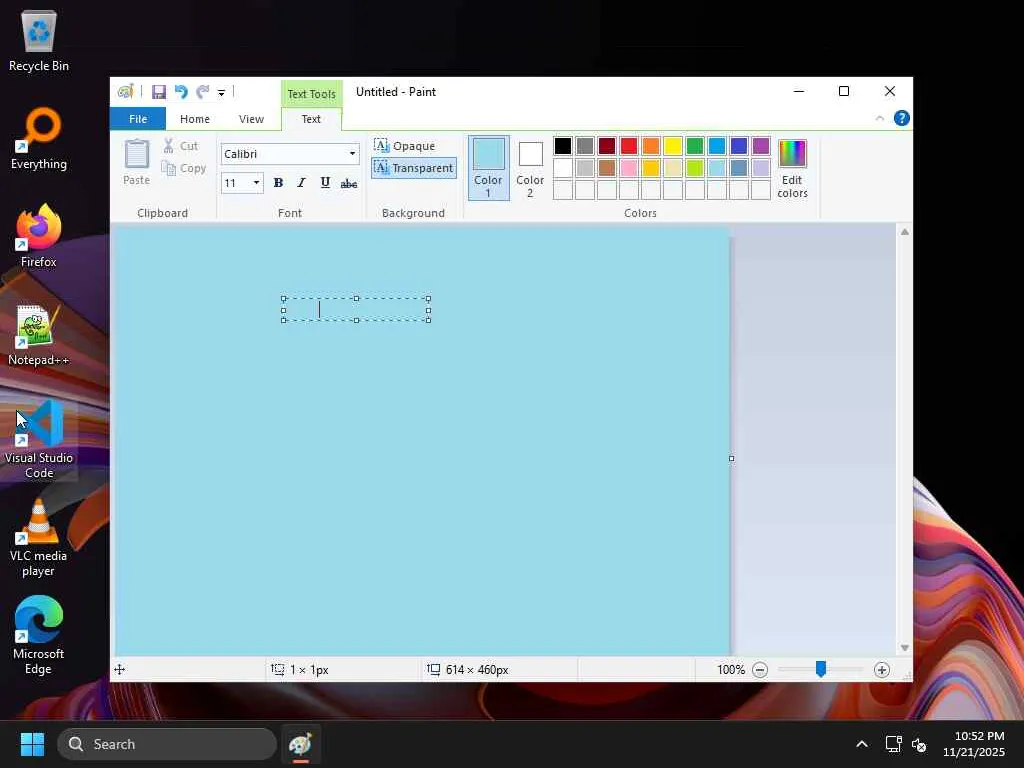Switch to the View tab

tap(251, 119)
